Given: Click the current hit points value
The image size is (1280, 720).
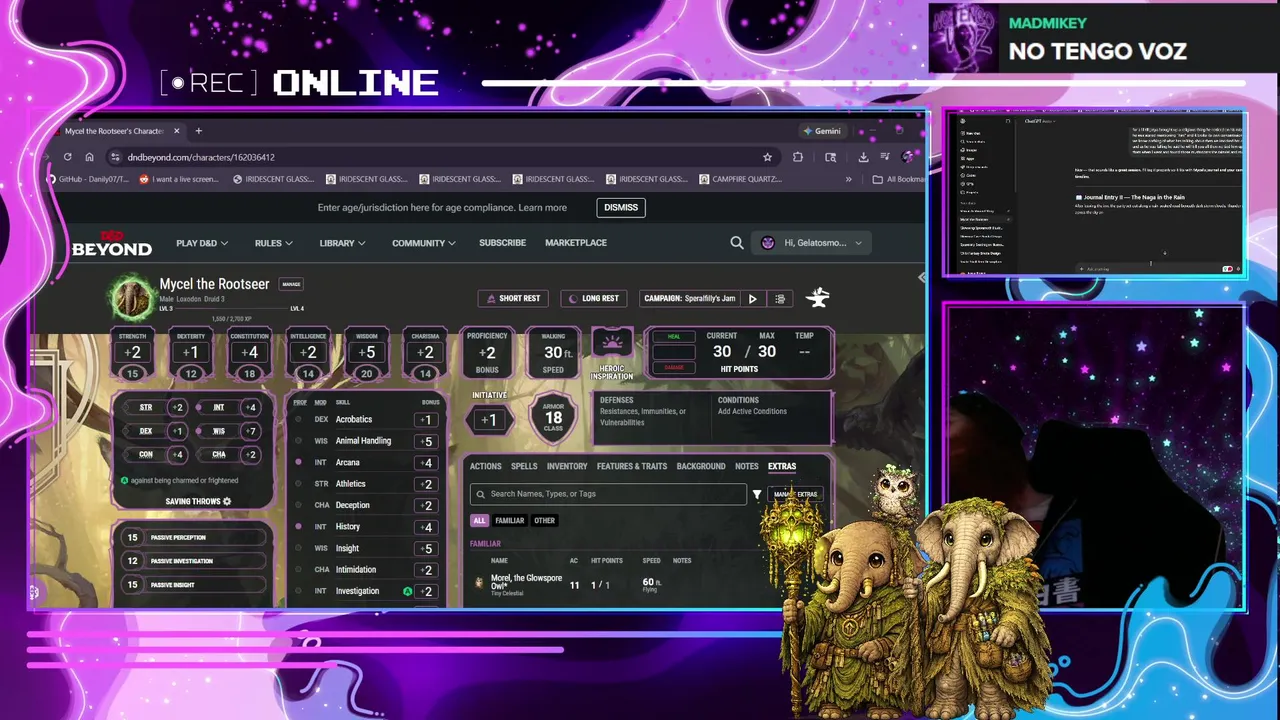Looking at the screenshot, I should click(x=722, y=352).
